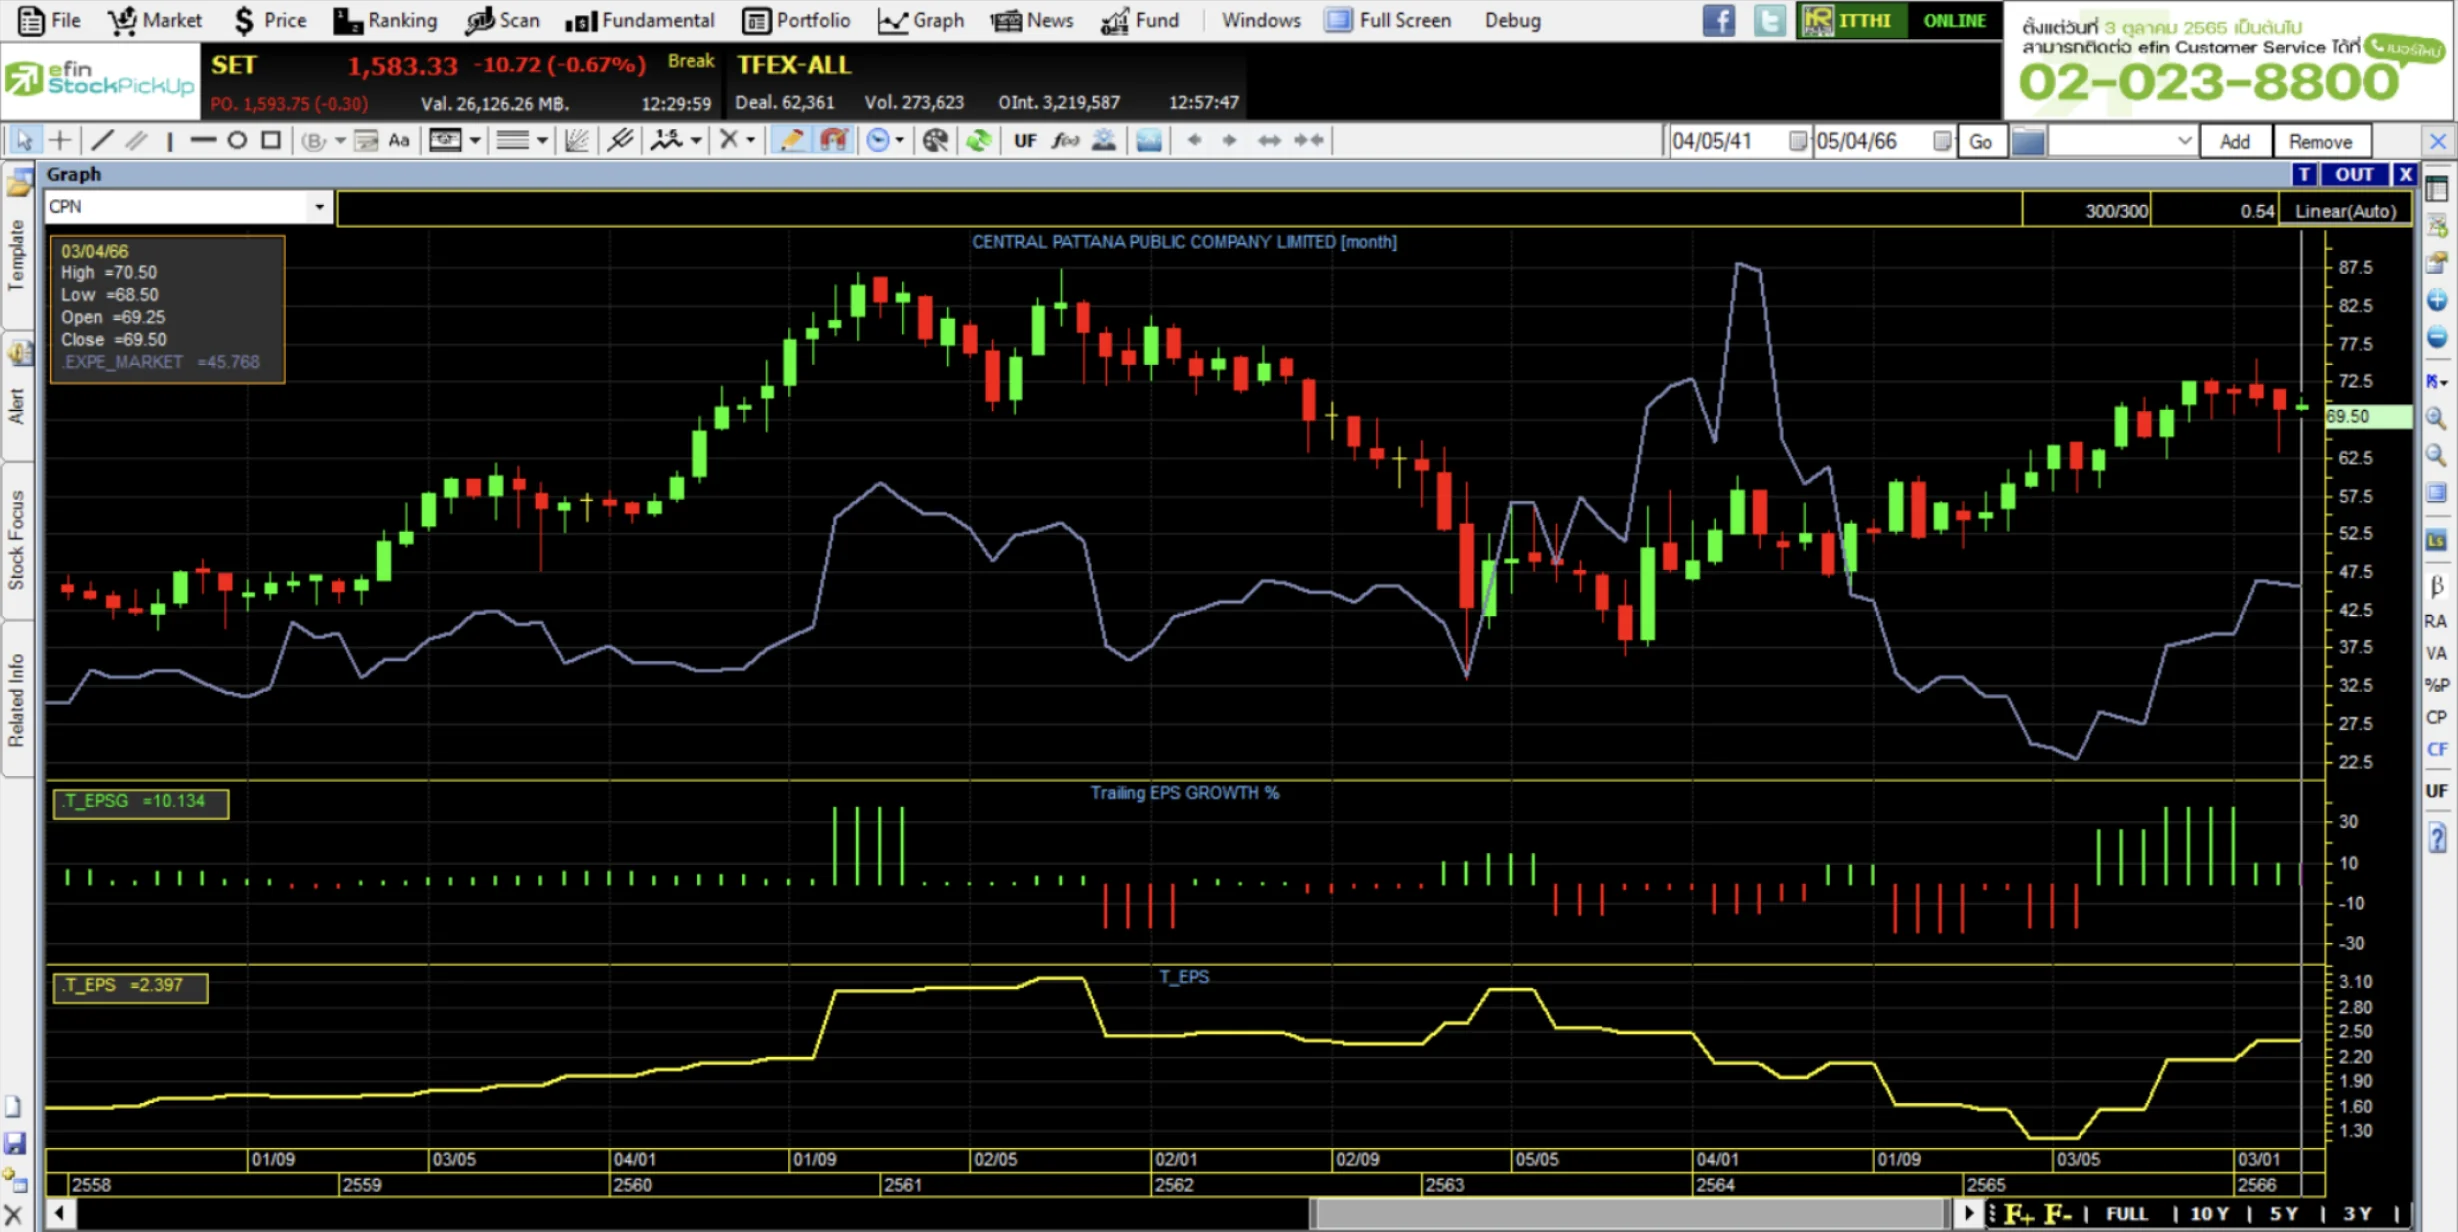Click the beta icon in right sidebar
2458x1232 pixels.
pos(2436,586)
